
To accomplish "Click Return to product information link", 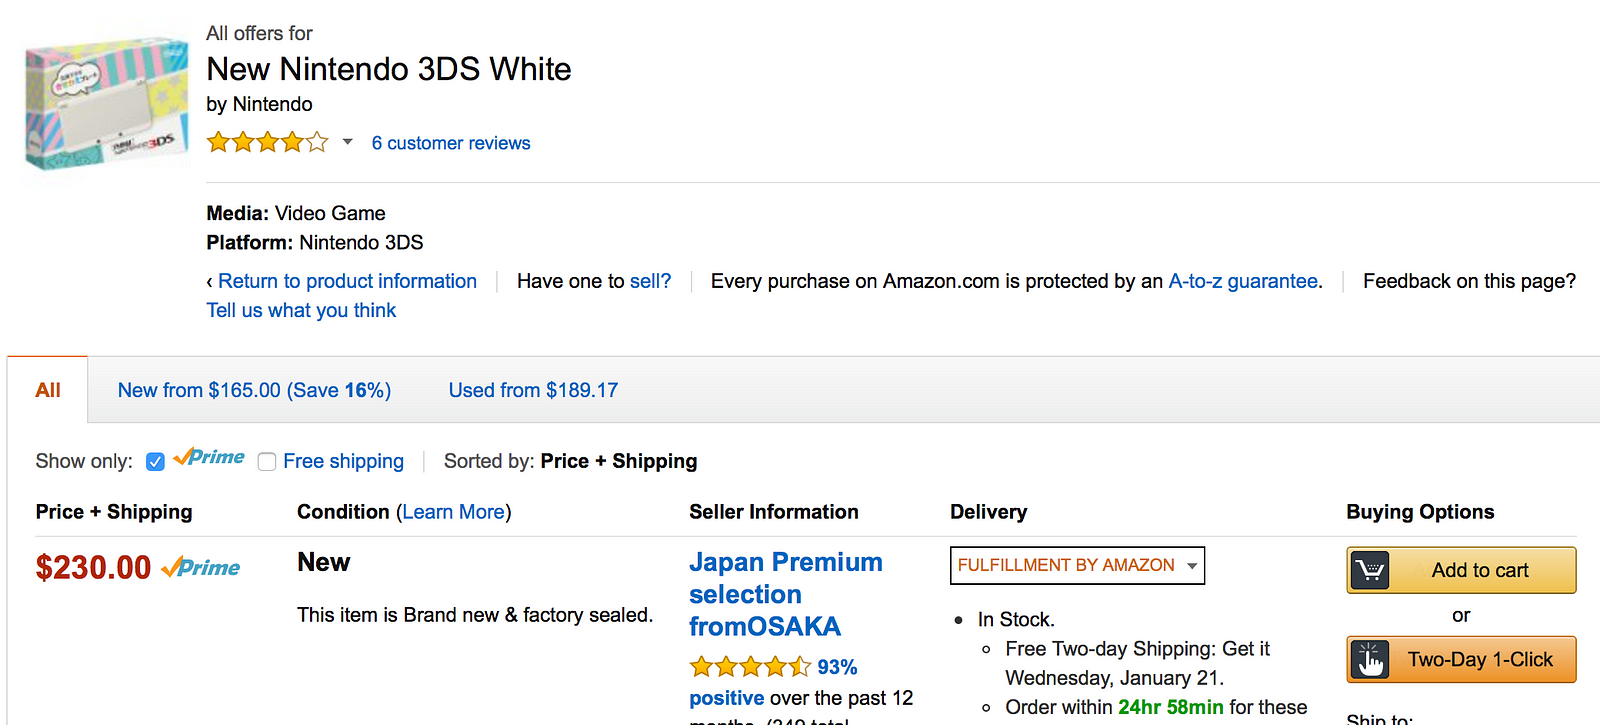I will pyautogui.click(x=347, y=281).
